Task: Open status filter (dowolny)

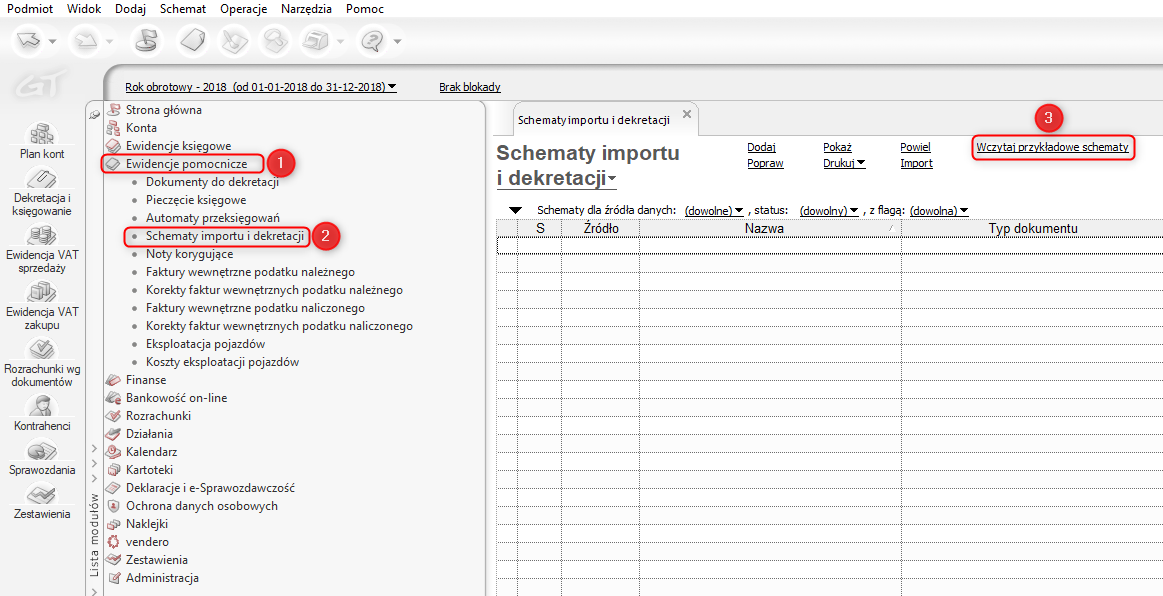Action: [x=830, y=211]
